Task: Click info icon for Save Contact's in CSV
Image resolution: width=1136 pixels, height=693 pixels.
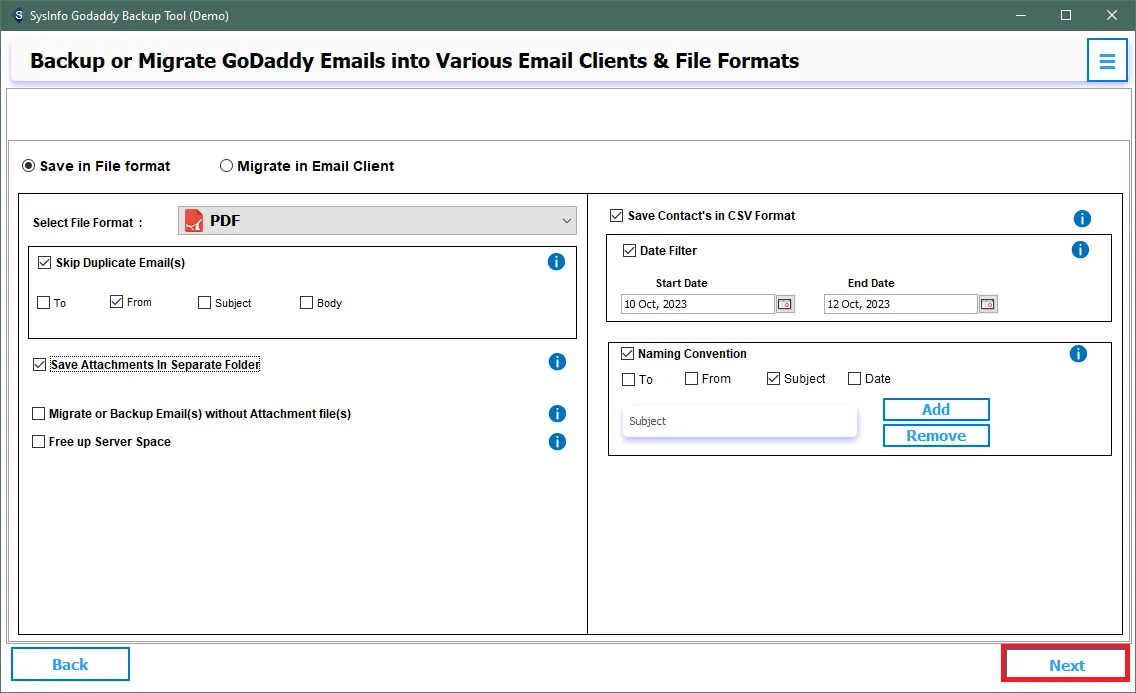Action: point(1082,219)
